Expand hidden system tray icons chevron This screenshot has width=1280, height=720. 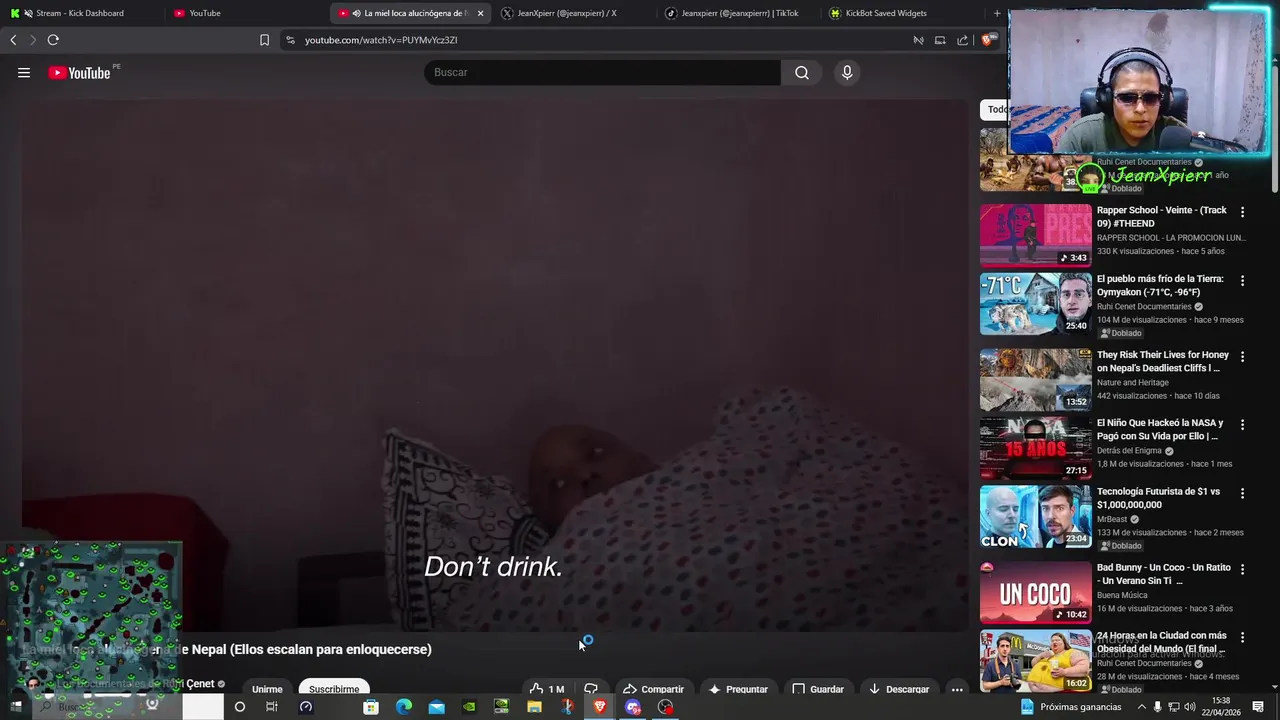(1142, 707)
